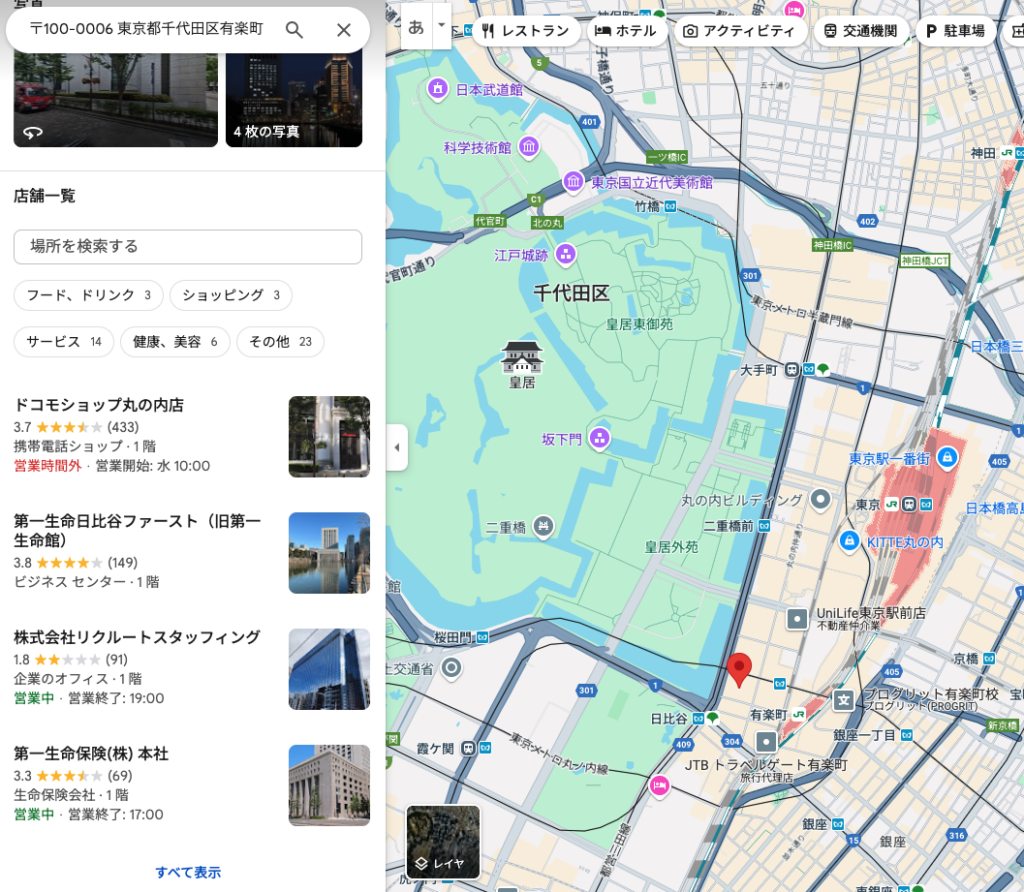
Task: Filter map by ホテル
Action: point(626,31)
